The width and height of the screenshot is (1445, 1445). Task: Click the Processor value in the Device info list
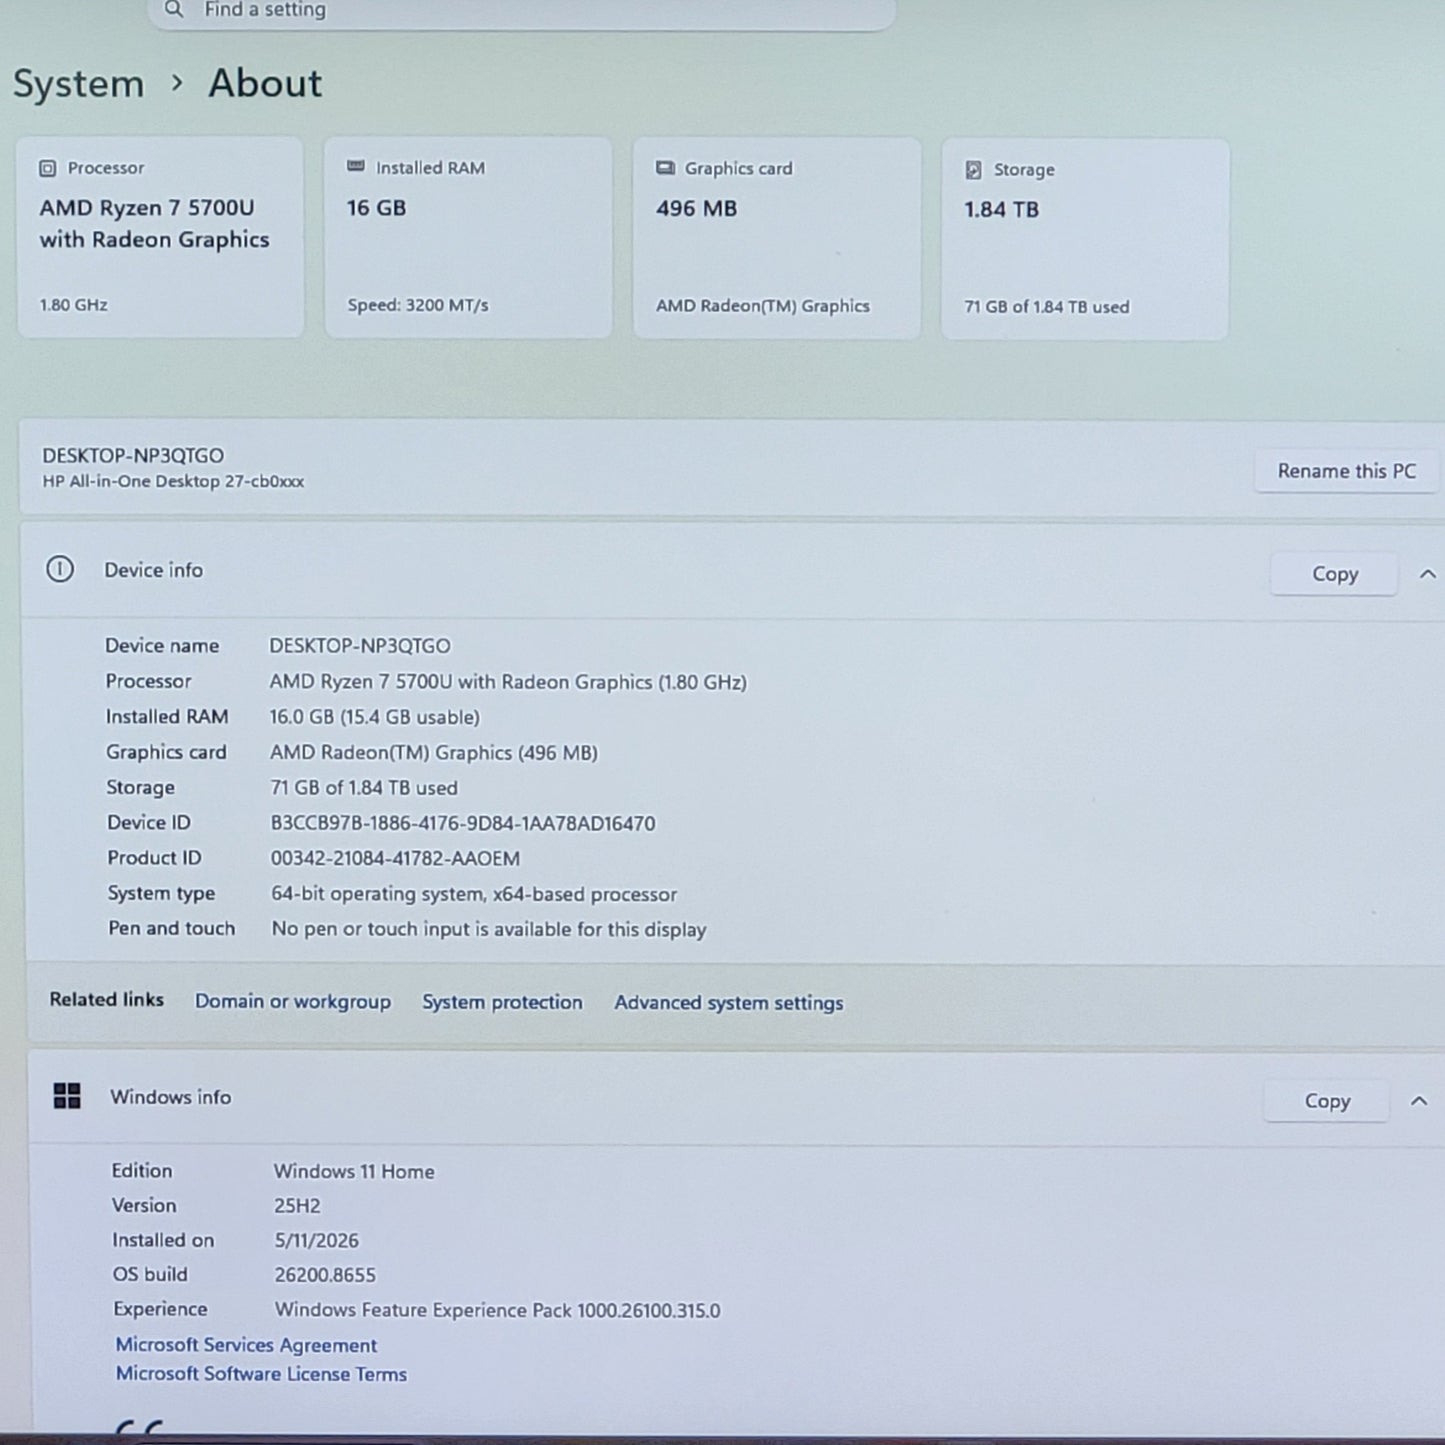[x=508, y=682]
